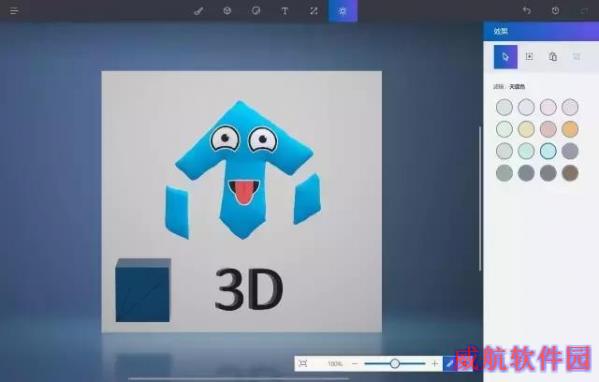Viewport: 599px width, 382px height.
Task: Open the hamburger menu
Action: coord(14,11)
